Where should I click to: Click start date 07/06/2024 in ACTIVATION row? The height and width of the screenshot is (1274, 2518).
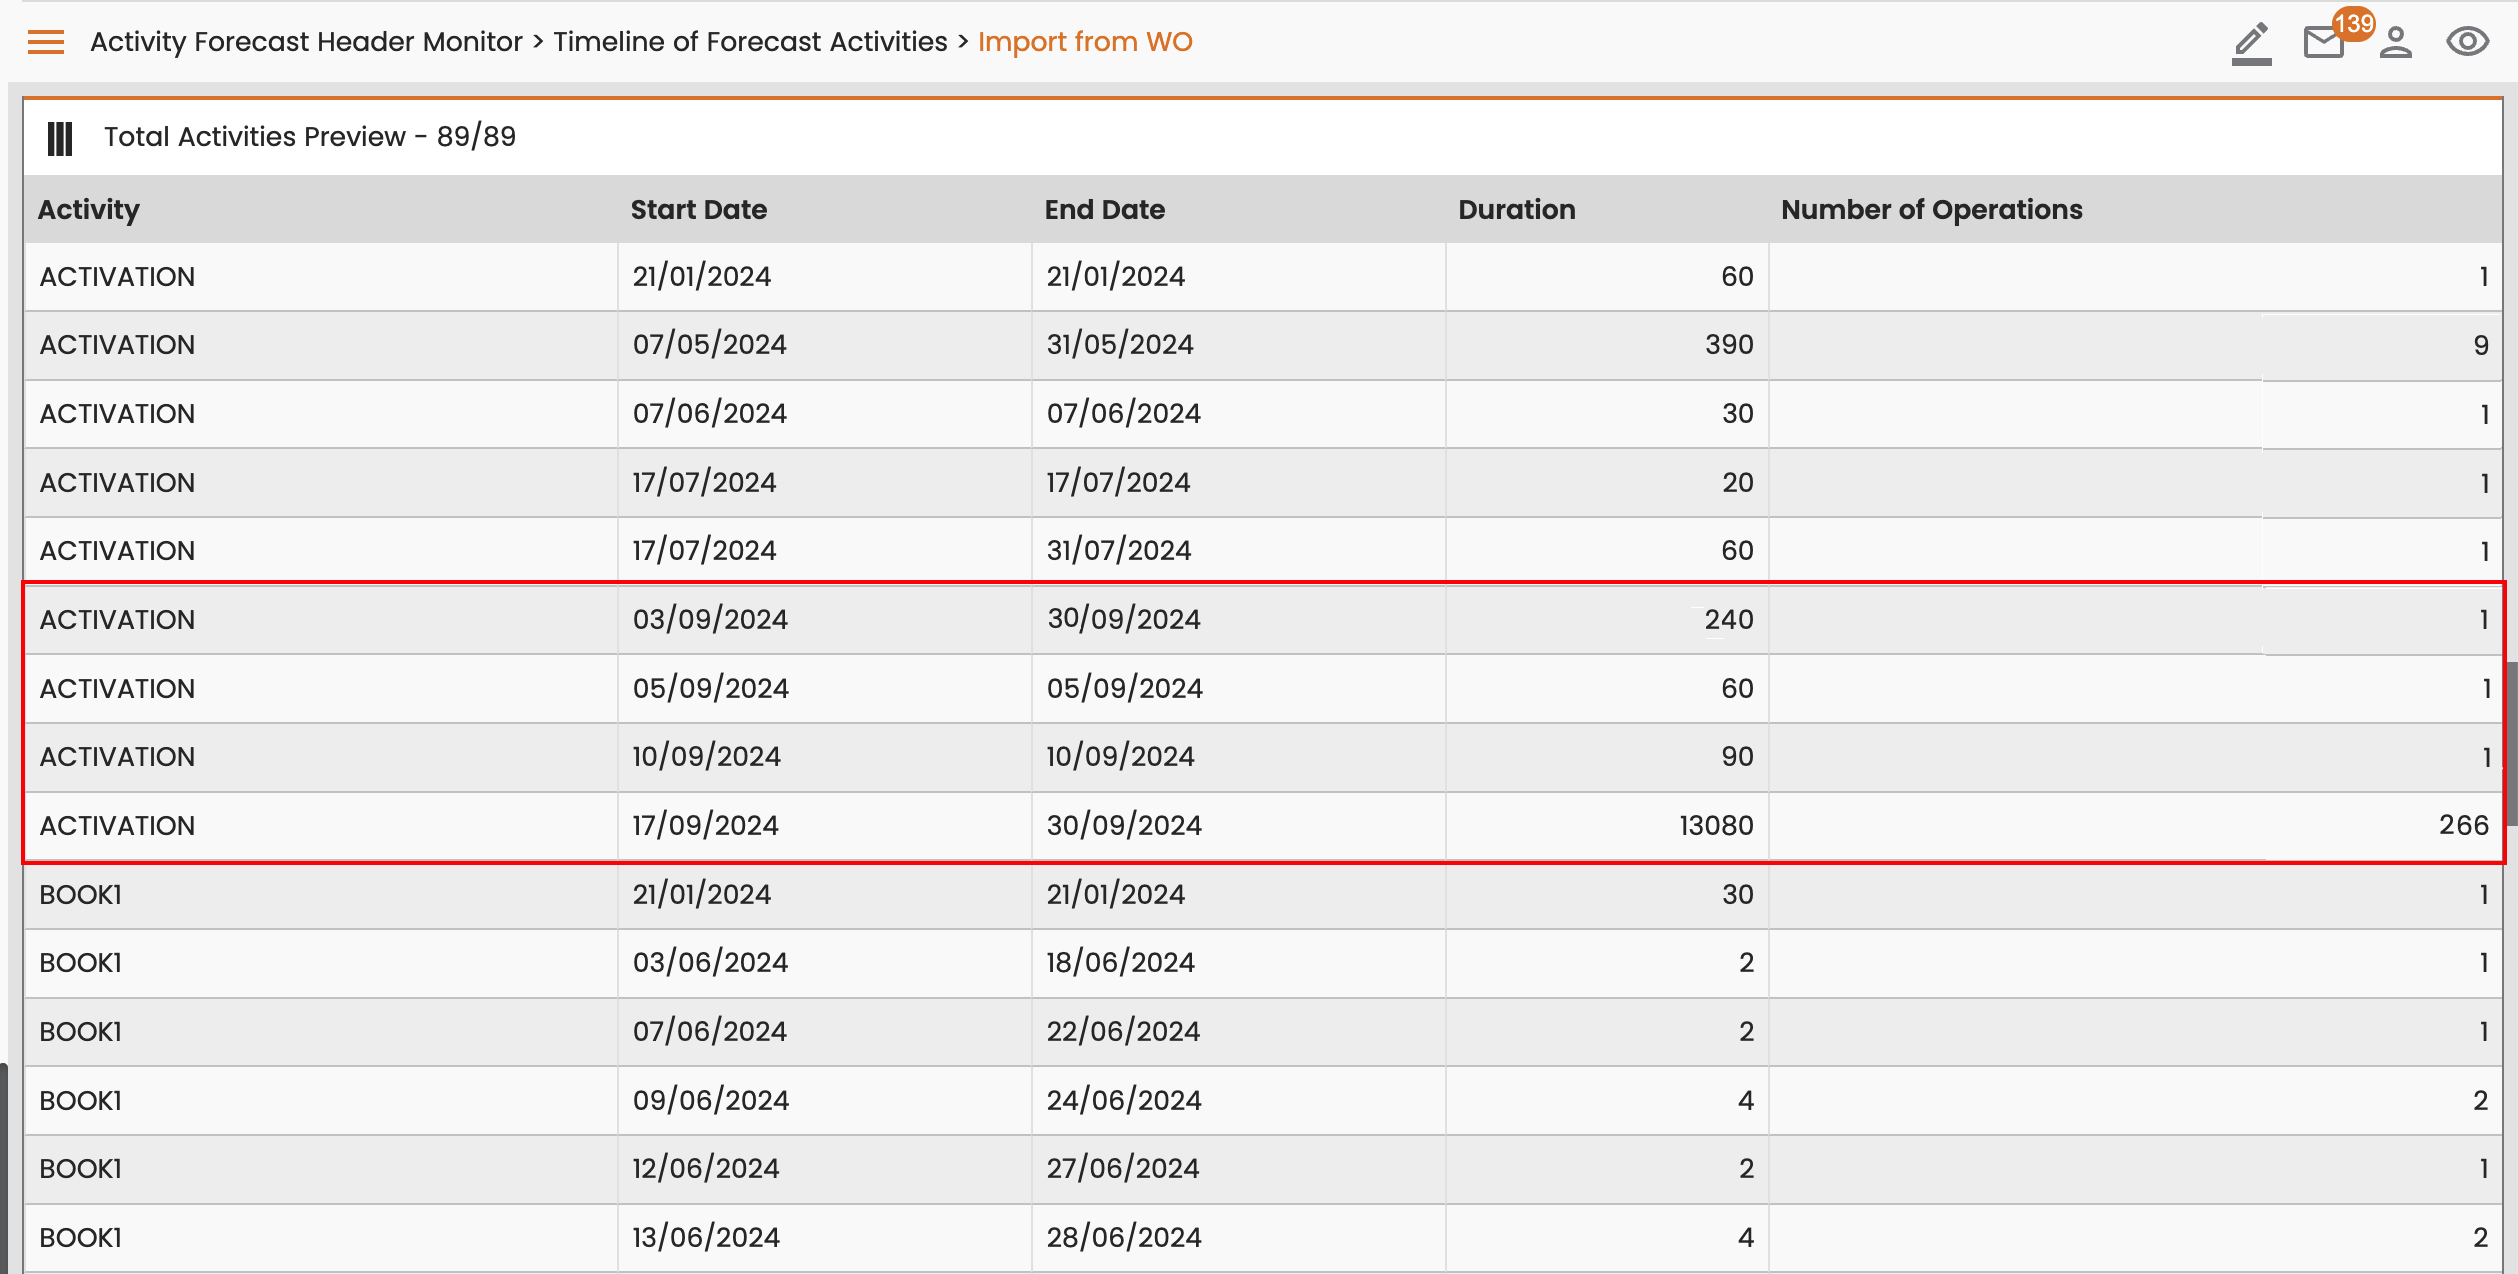[824, 414]
